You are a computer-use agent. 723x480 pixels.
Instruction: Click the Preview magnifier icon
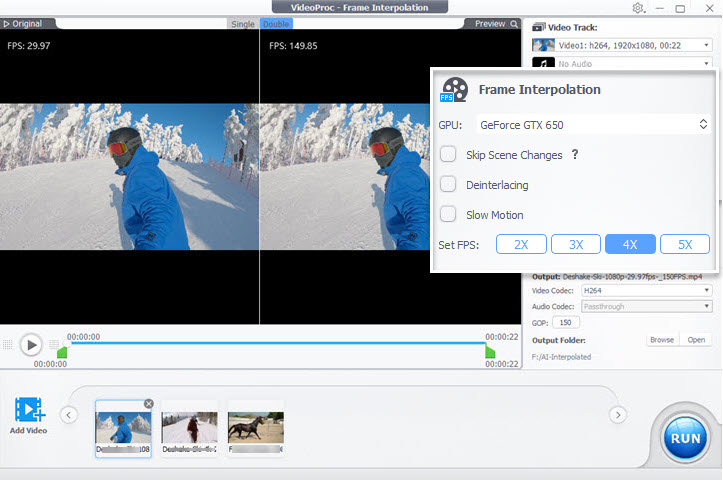(514, 24)
